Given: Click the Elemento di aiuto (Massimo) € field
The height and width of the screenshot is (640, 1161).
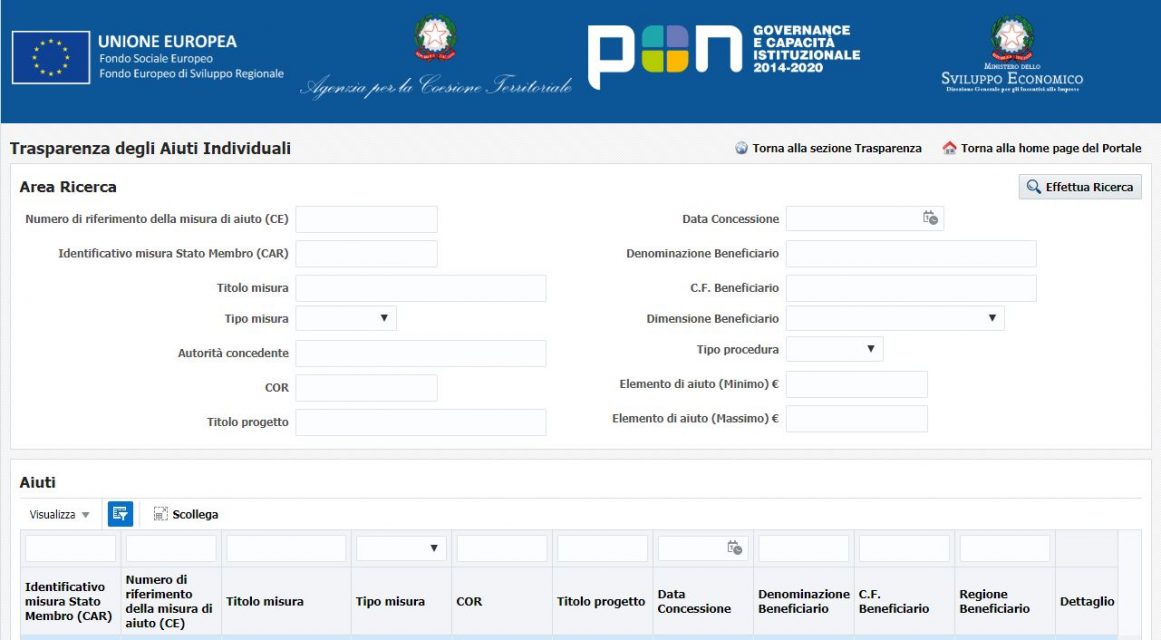Looking at the screenshot, I should (x=857, y=419).
